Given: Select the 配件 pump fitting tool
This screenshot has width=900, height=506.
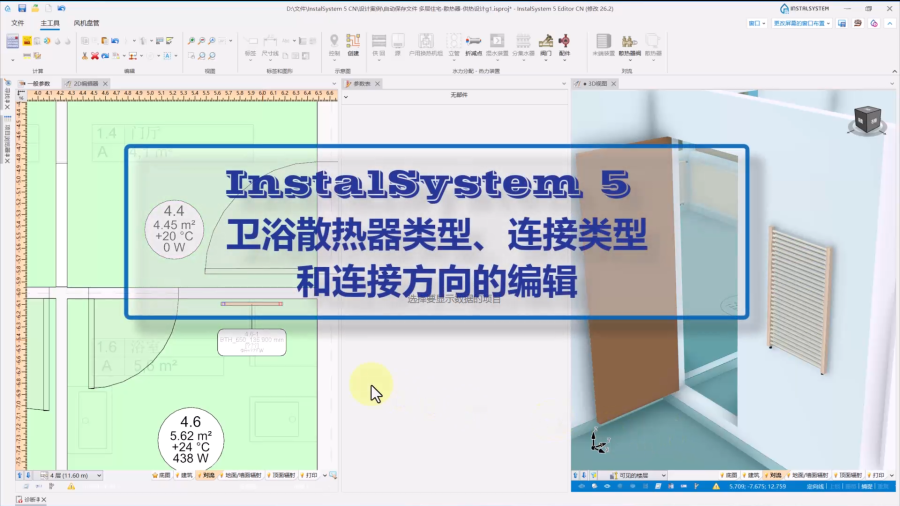Looking at the screenshot, I should pos(564,44).
